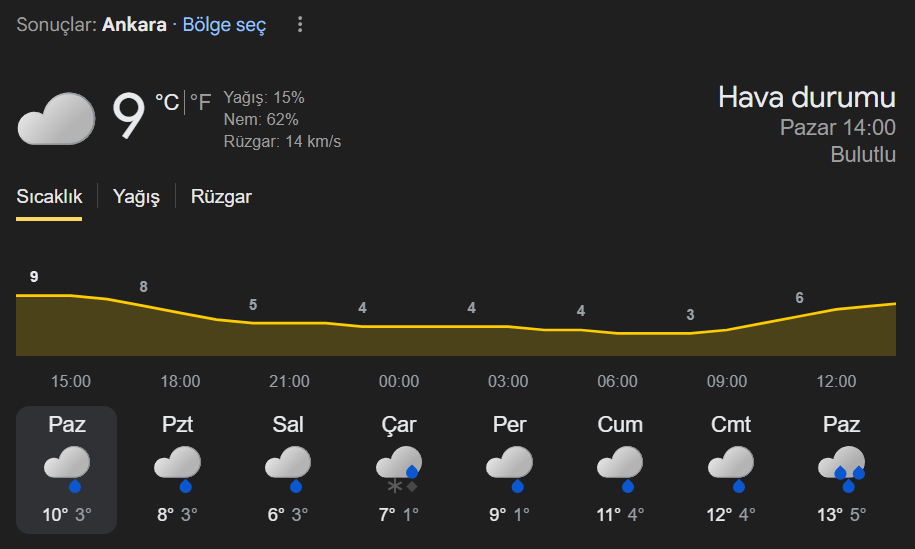Select the Sıcaklık tab

[49, 197]
